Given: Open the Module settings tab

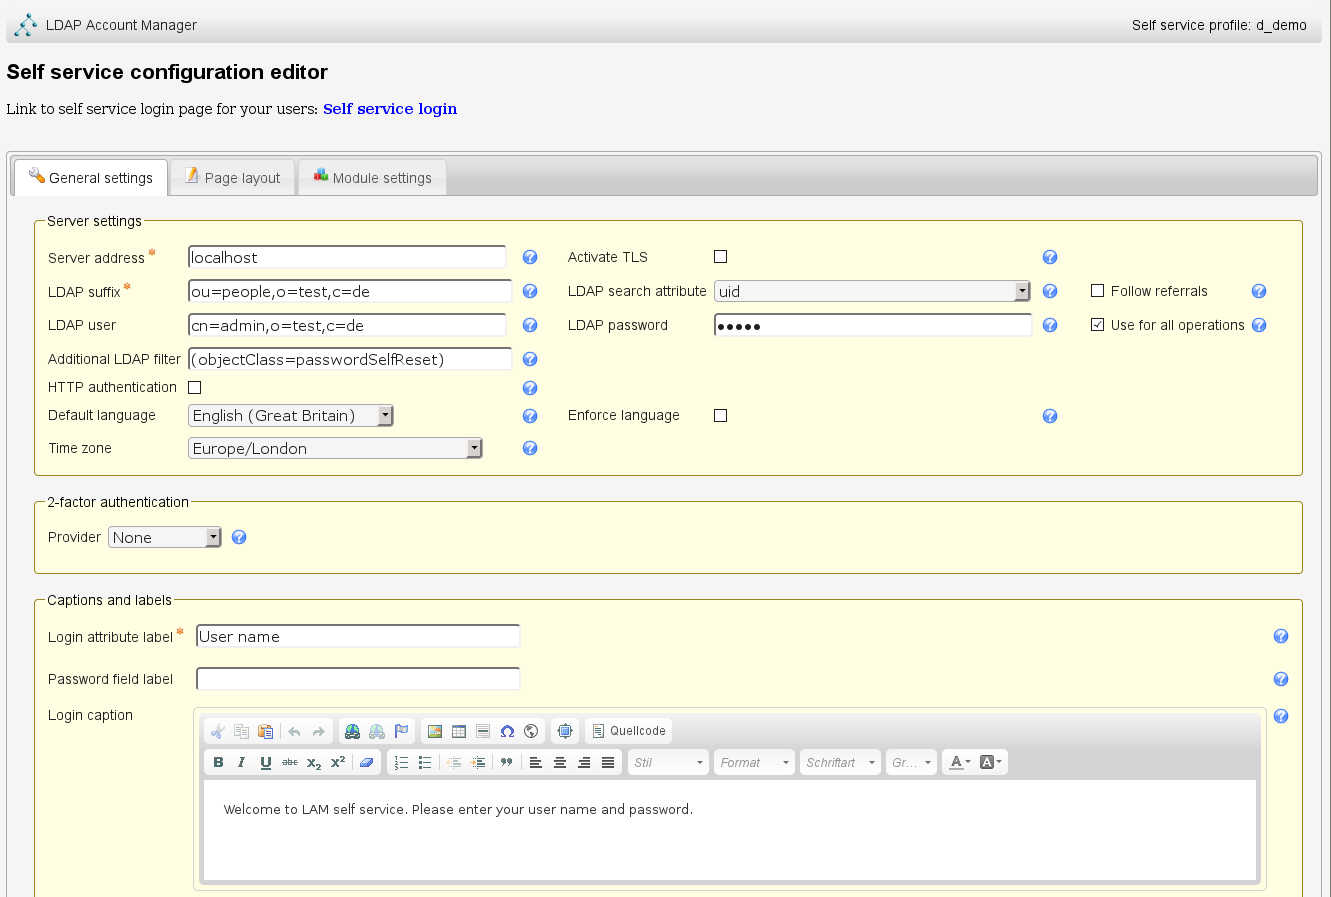Looking at the screenshot, I should (372, 178).
